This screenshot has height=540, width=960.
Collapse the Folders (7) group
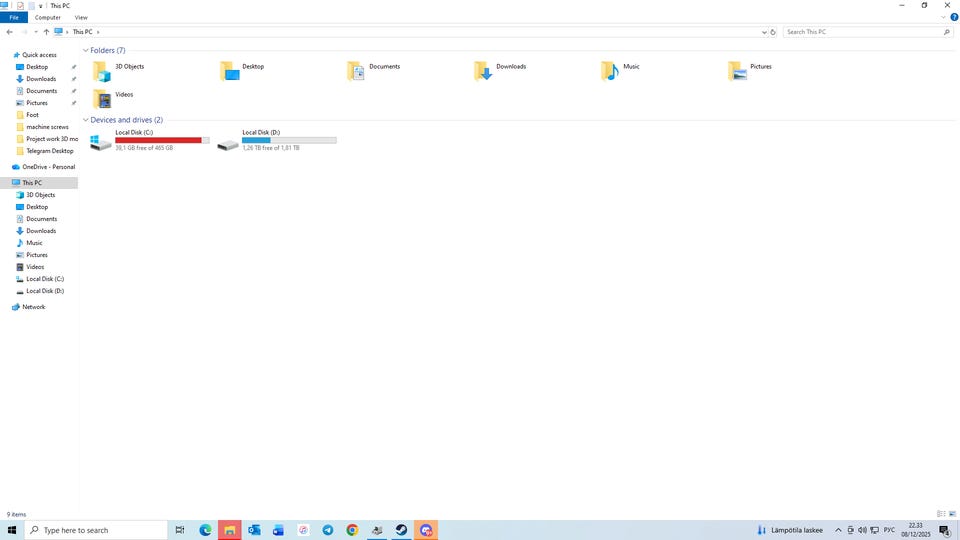coord(86,50)
